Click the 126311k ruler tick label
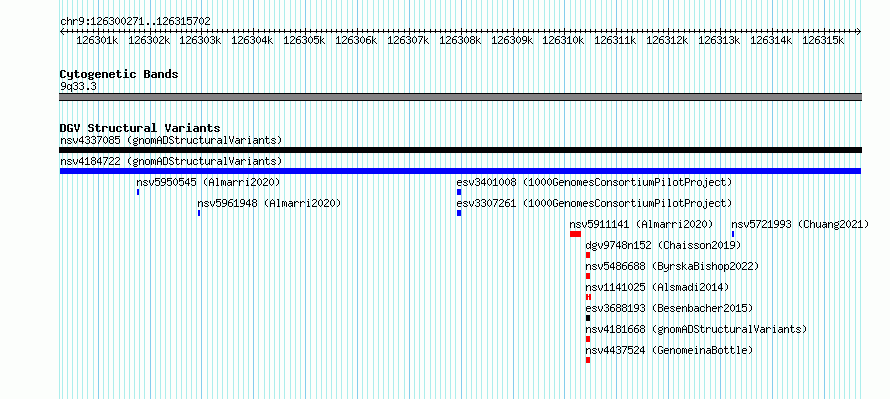The image size is (890, 399). point(616,40)
